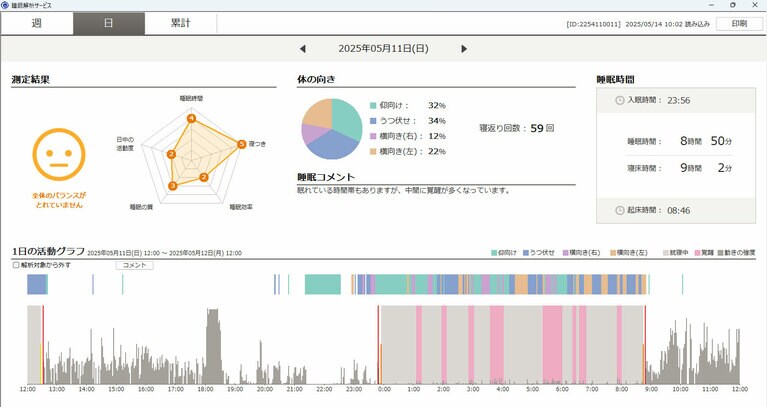Click the radar chart 寝つき score 5 marker
Screen dimensions: 767x407
click(241, 145)
